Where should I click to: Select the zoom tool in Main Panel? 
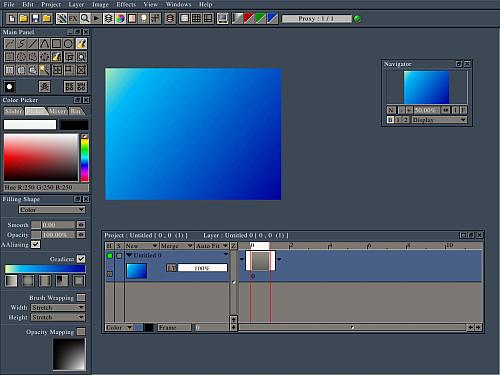point(81,57)
